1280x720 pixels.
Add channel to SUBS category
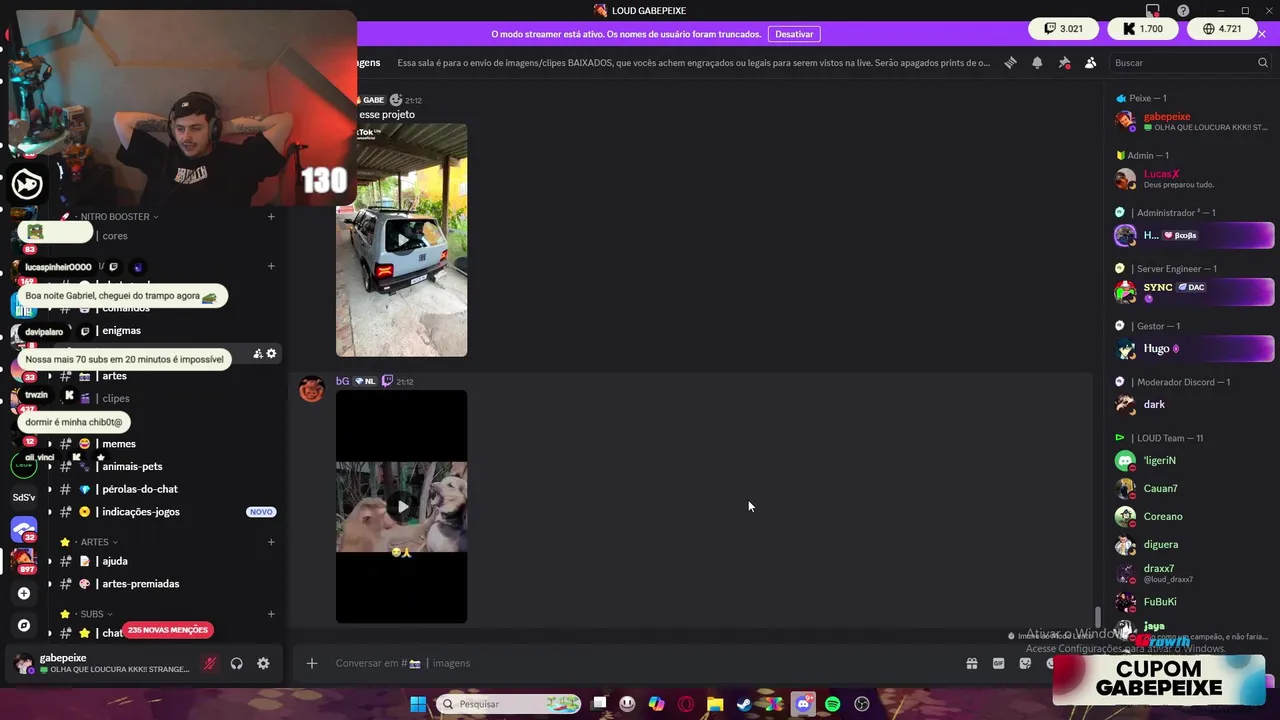click(x=271, y=614)
